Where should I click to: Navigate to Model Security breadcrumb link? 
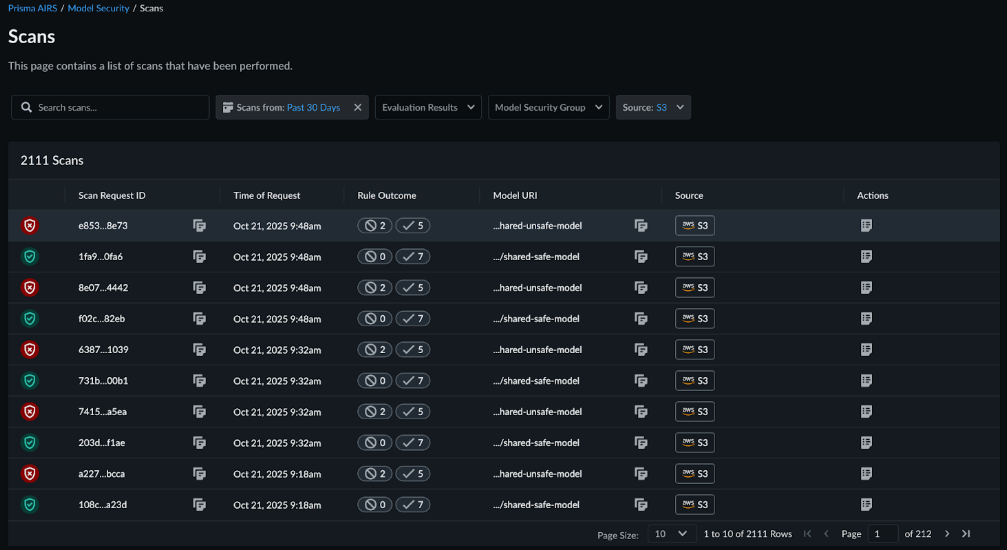click(98, 8)
